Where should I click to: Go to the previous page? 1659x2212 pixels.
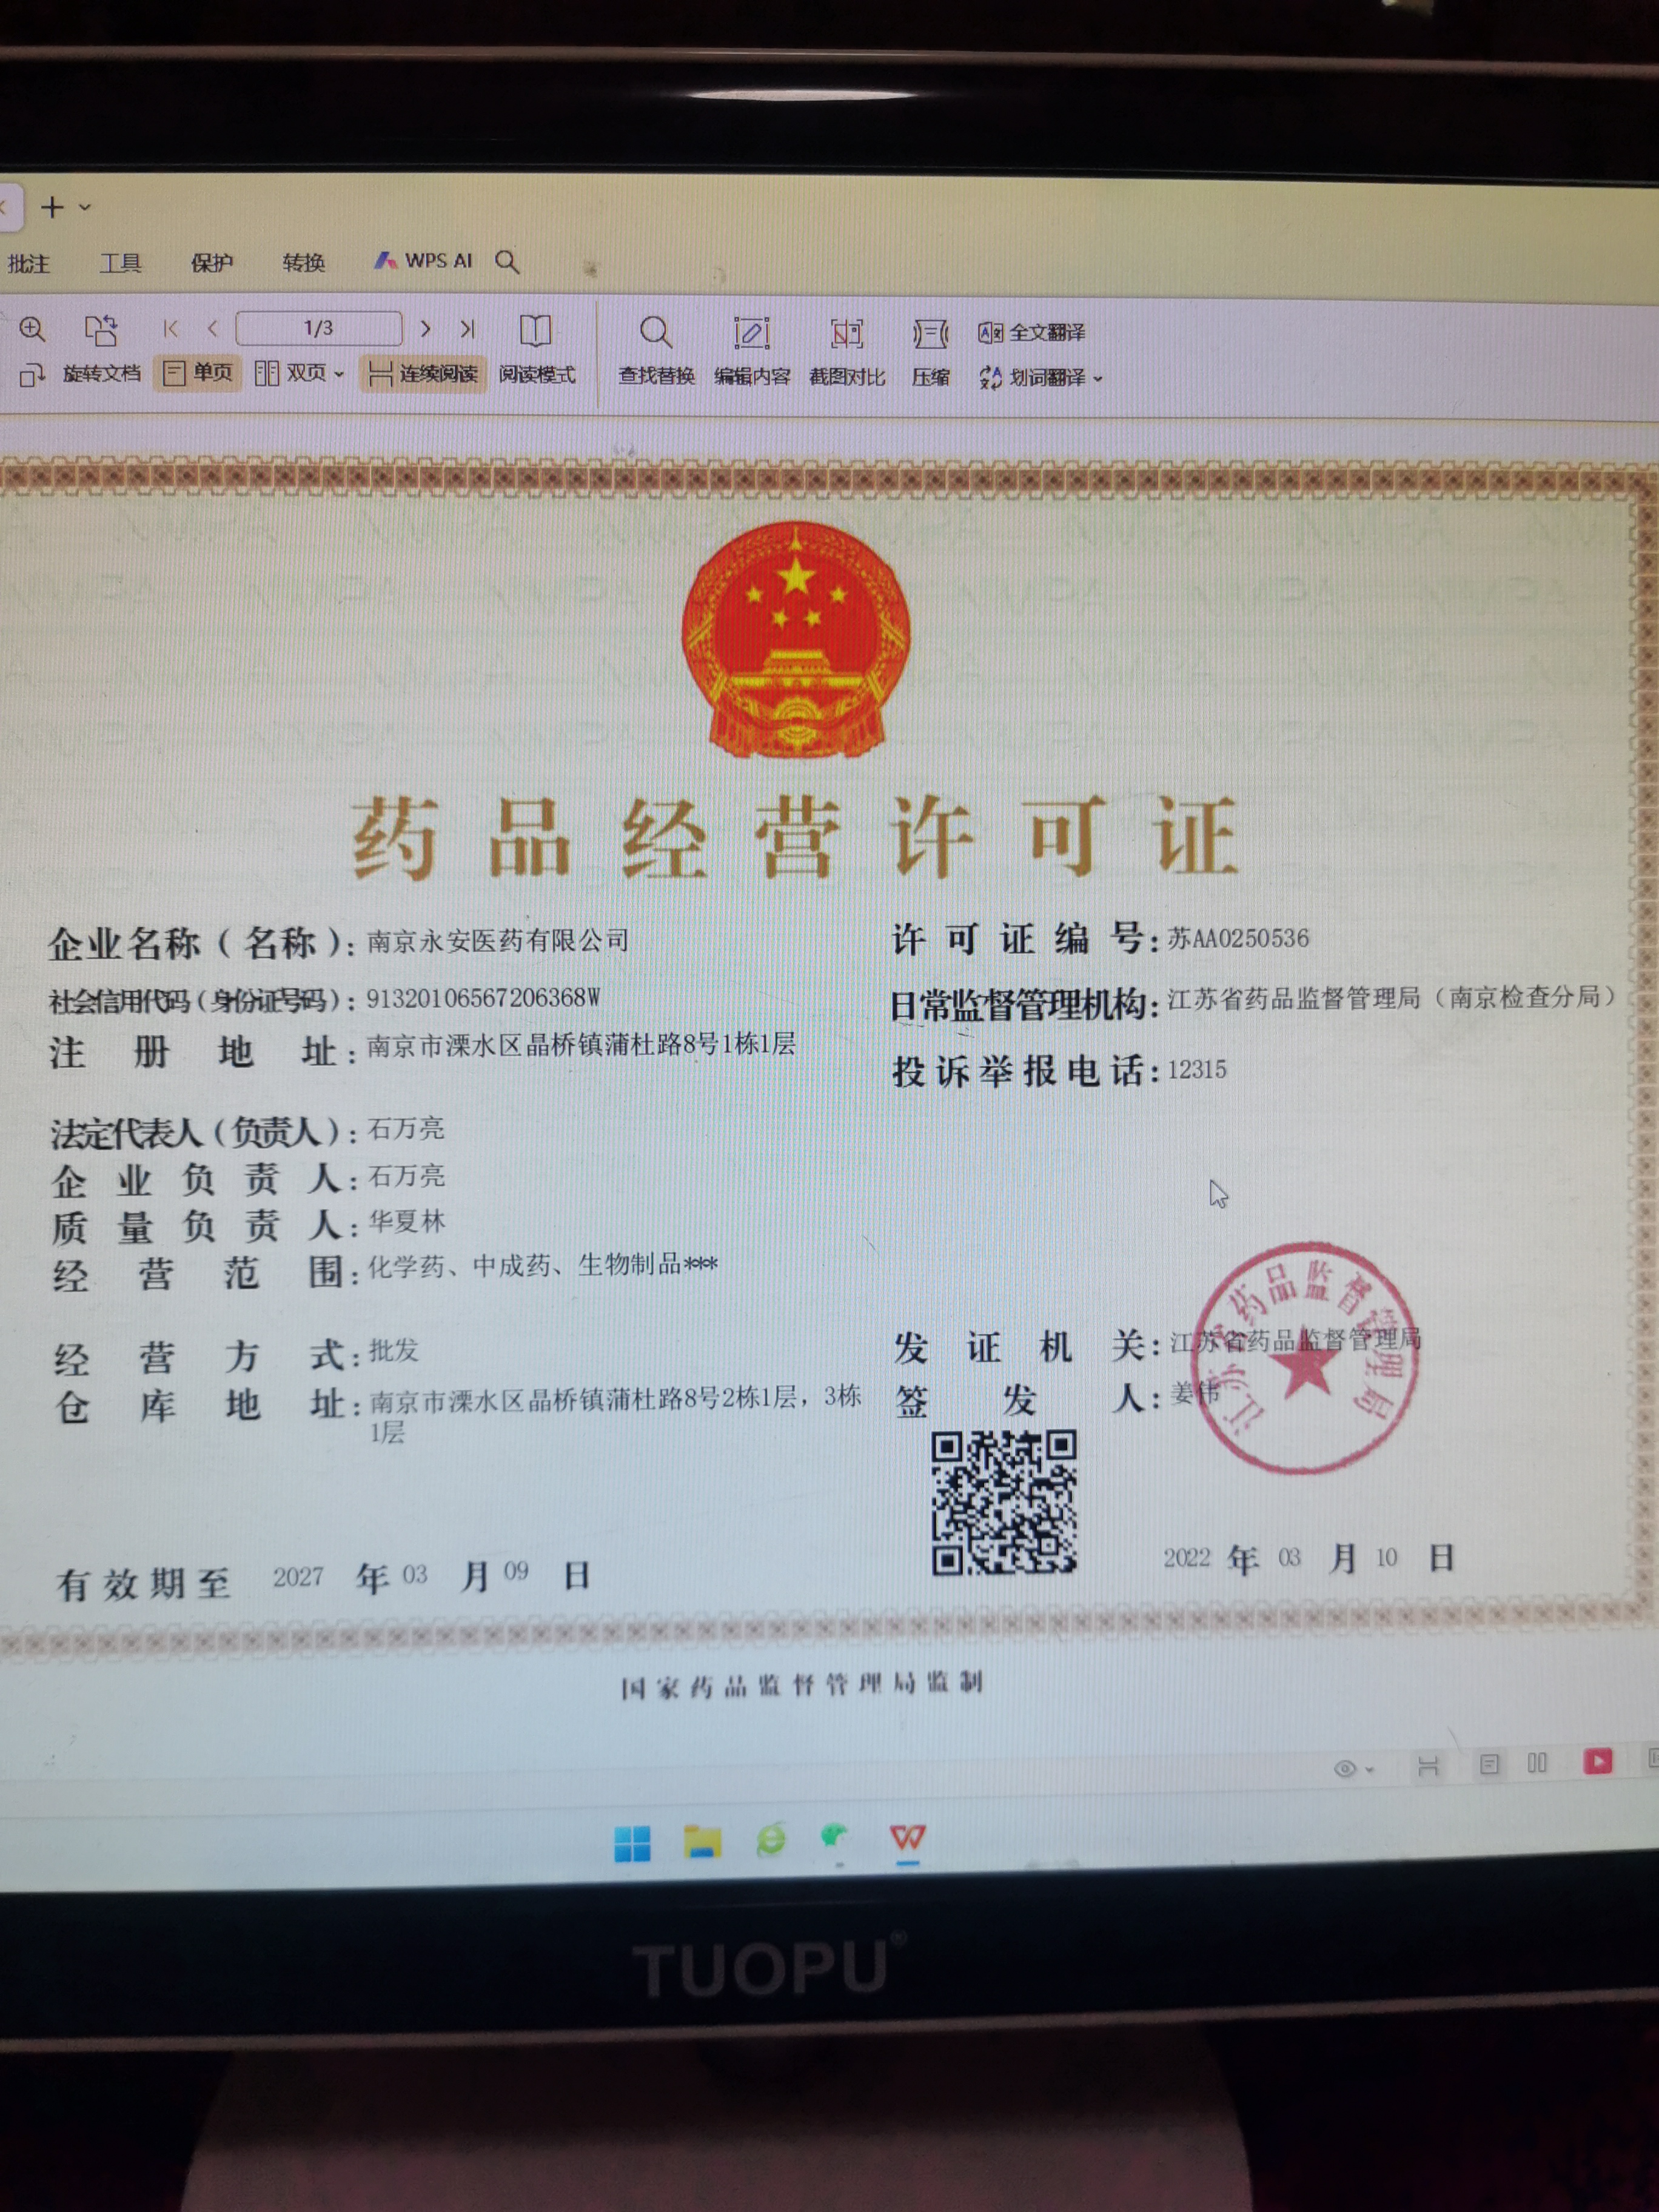[212, 328]
